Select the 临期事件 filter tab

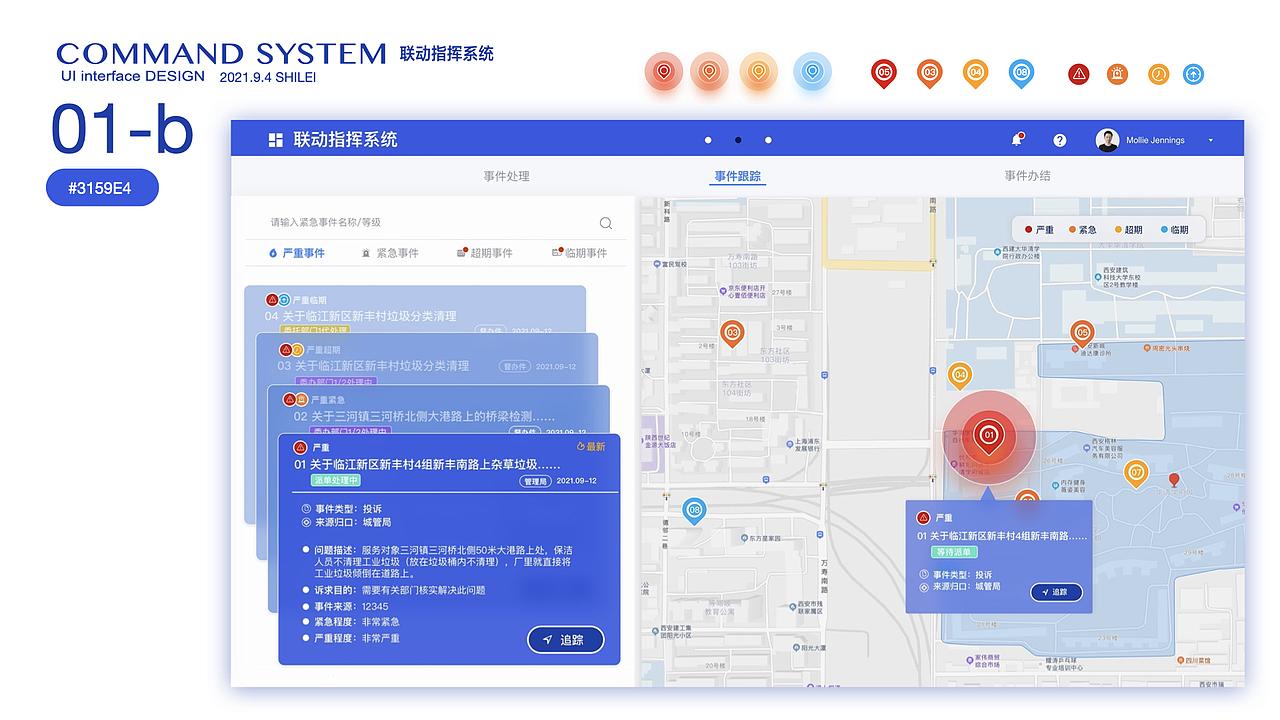tap(579, 253)
